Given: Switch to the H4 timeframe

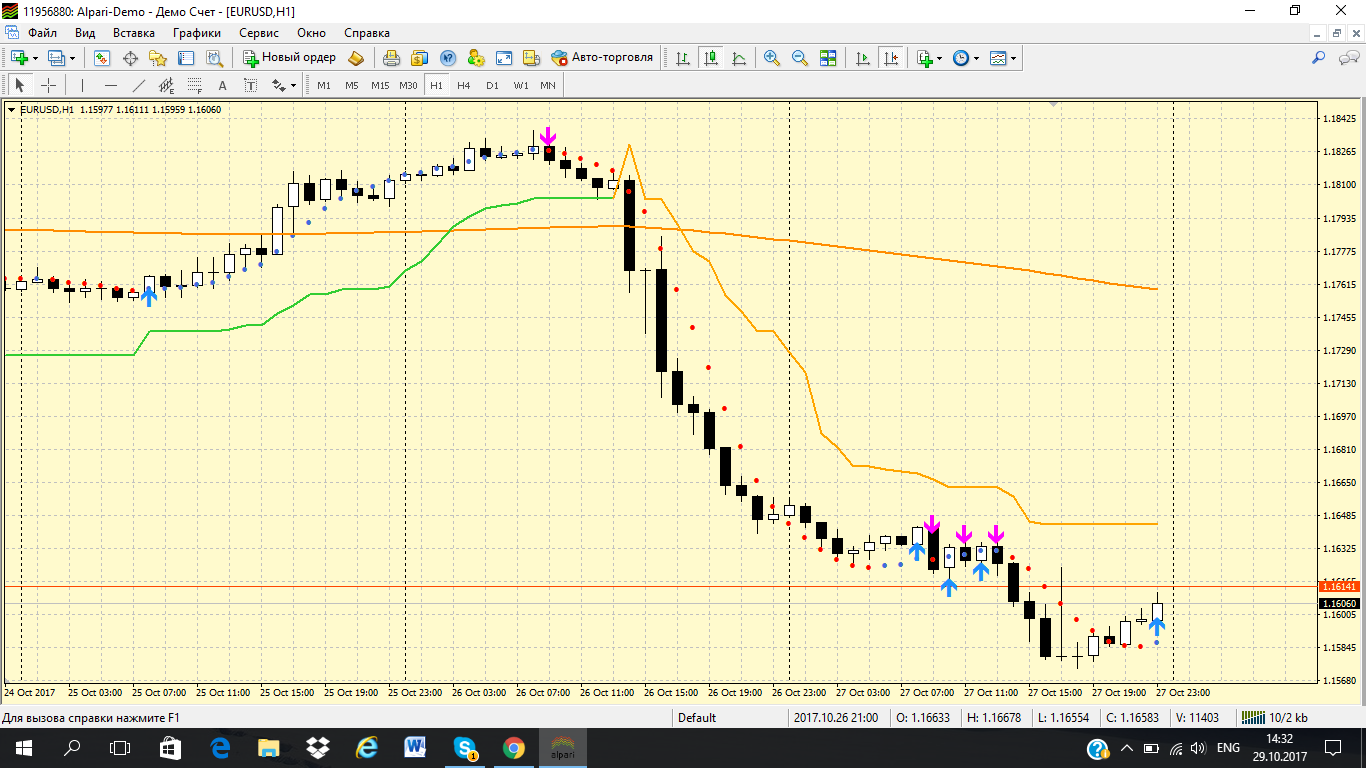Looking at the screenshot, I should [464, 85].
